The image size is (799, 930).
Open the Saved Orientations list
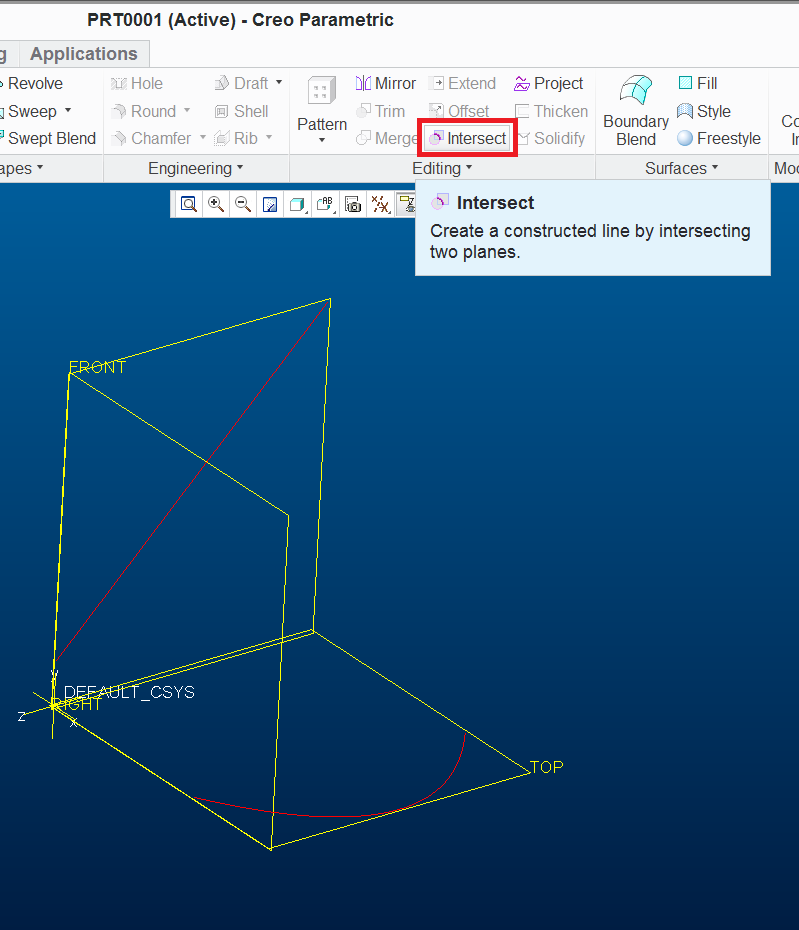324,205
